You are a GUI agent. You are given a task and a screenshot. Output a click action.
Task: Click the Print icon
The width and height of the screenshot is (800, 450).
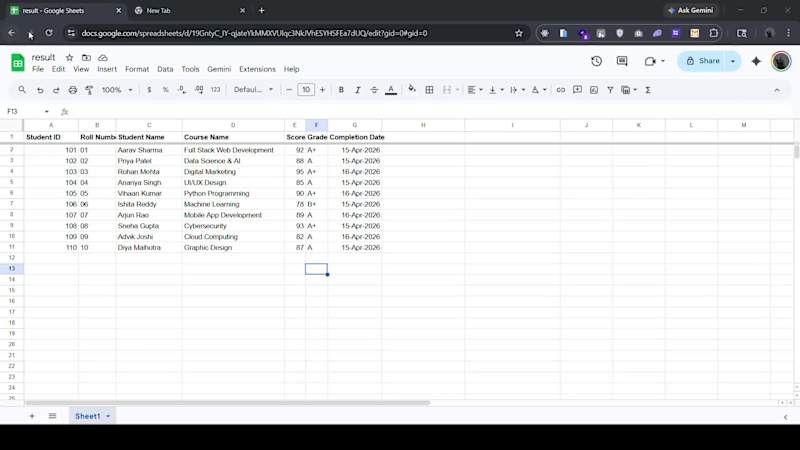click(73, 90)
